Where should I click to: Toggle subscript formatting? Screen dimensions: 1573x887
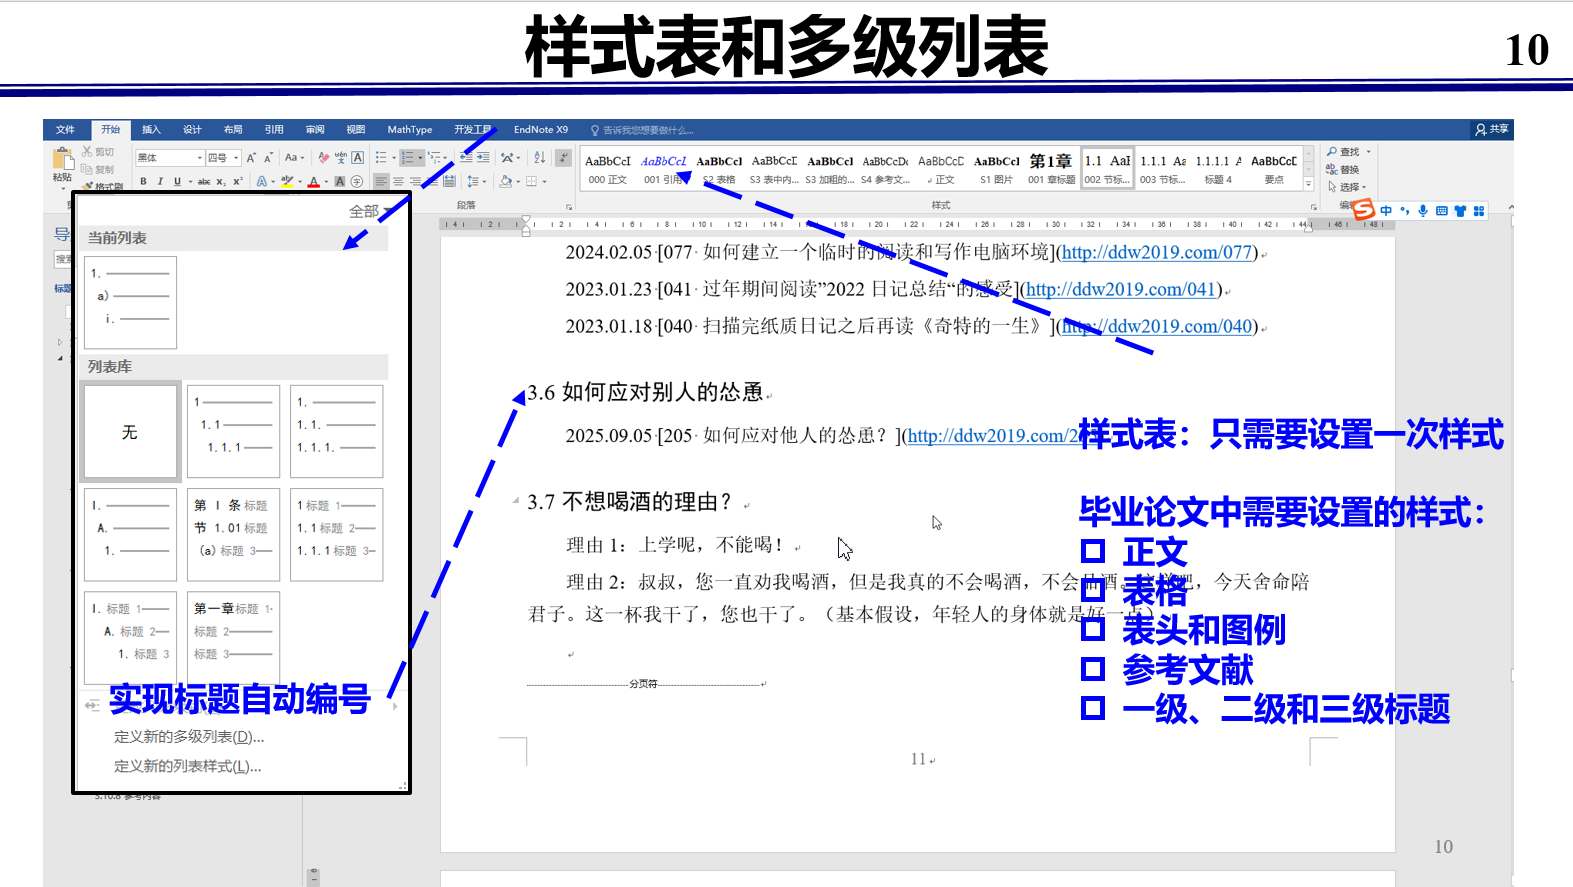pos(222,182)
